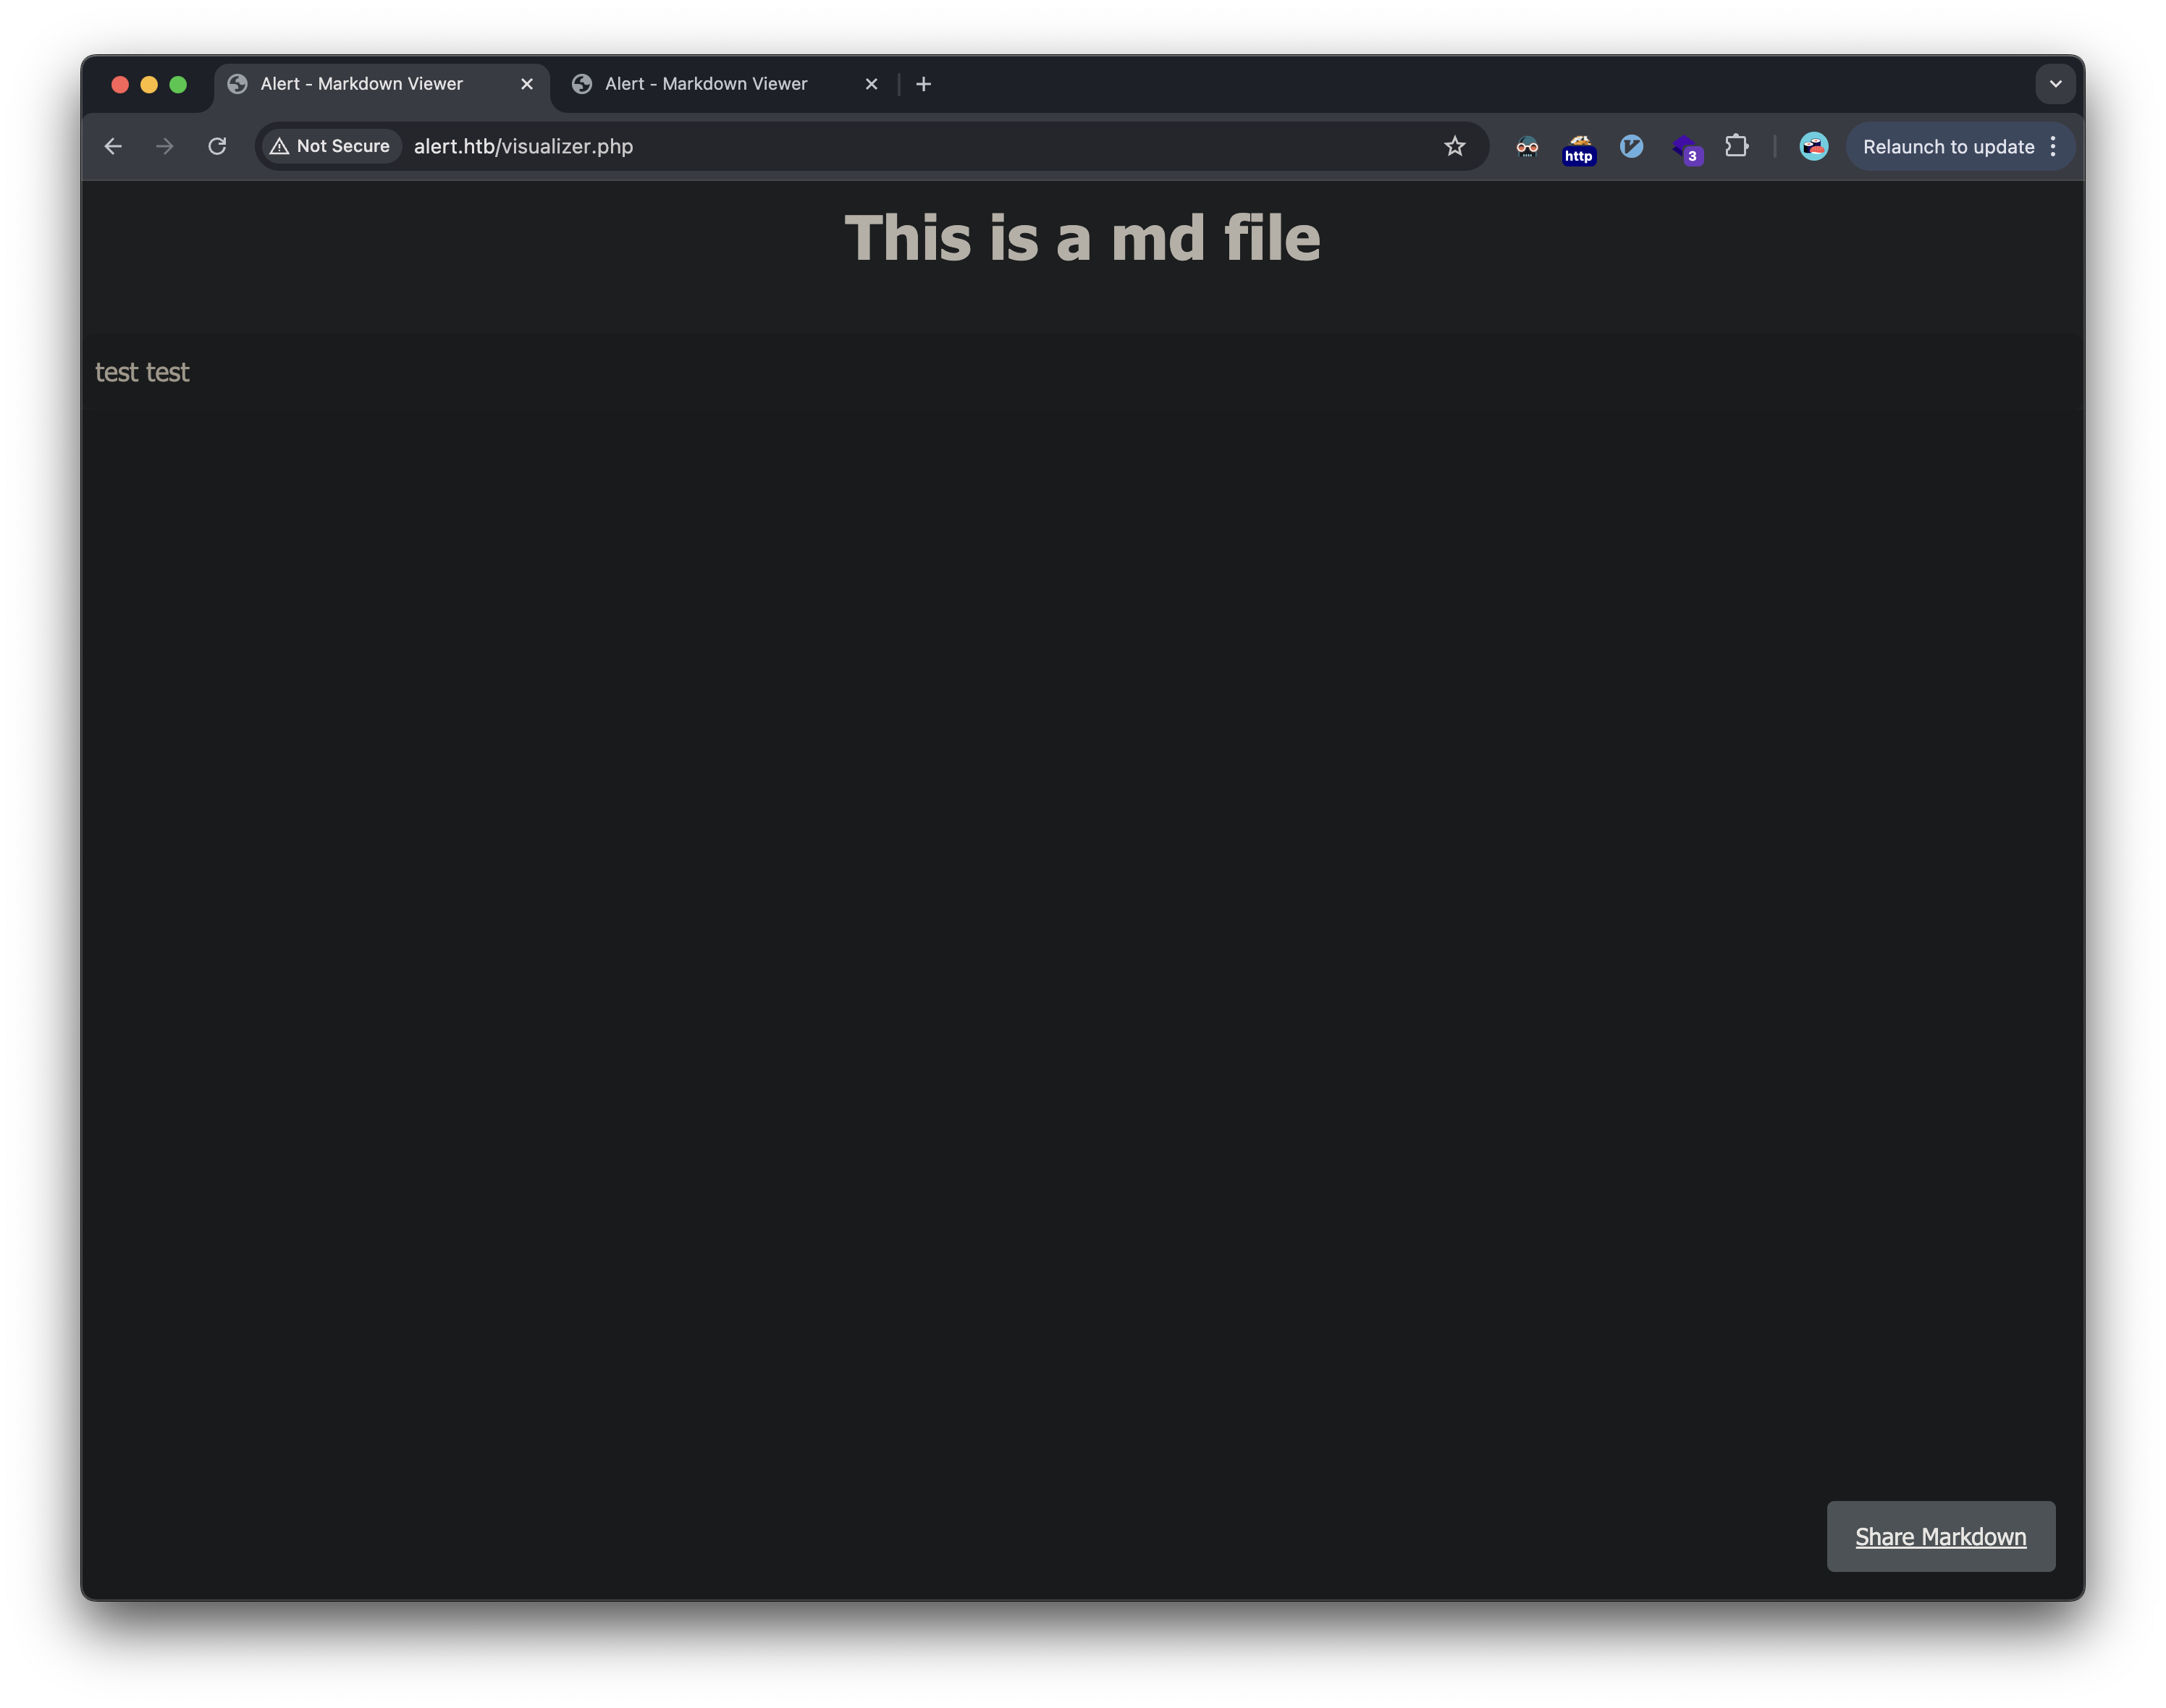Click the sushi profile avatar
2166x1708 pixels.
click(1813, 146)
